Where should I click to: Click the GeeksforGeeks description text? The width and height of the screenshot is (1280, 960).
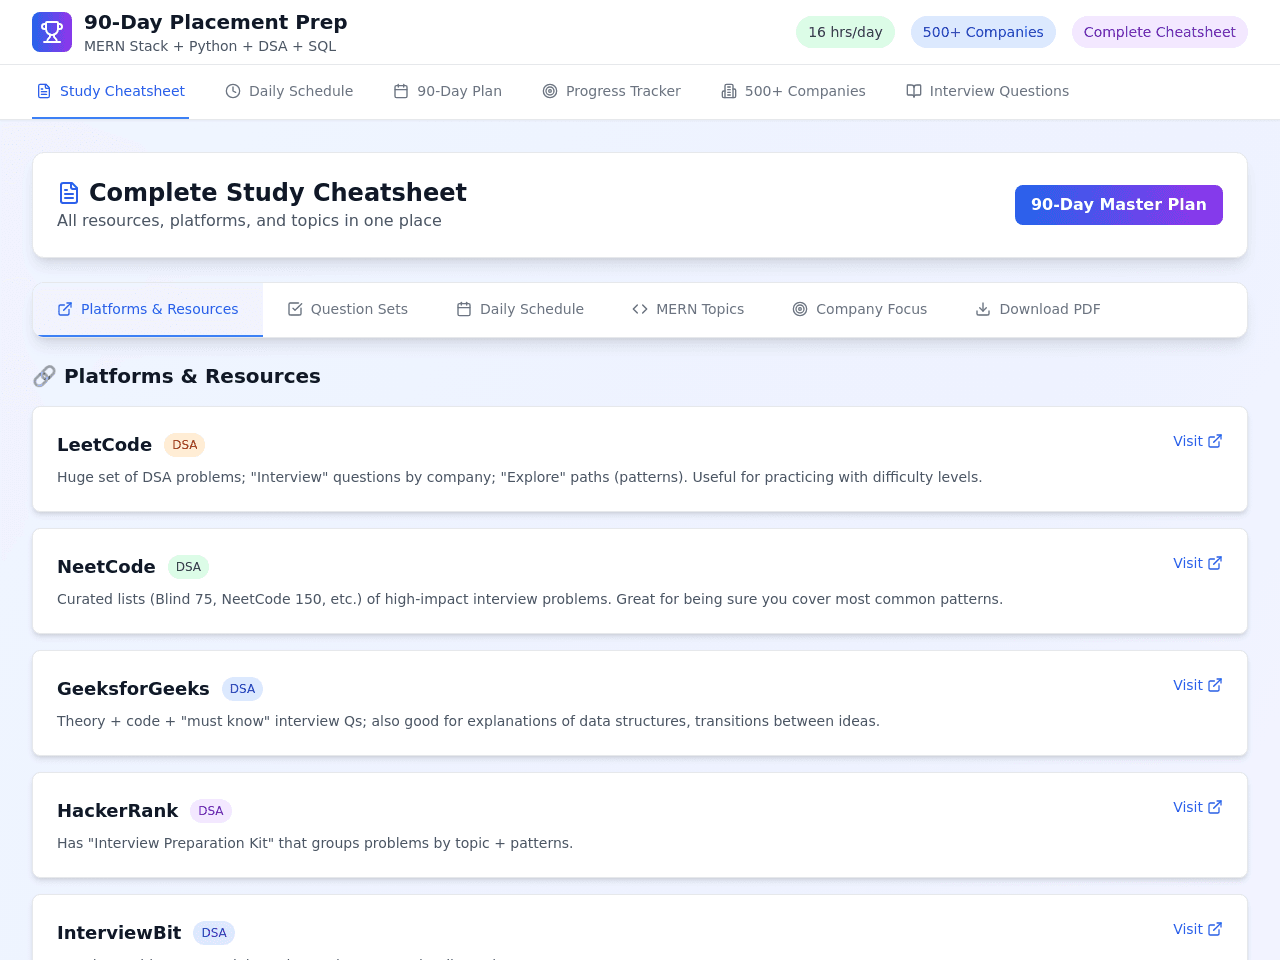pos(468,721)
